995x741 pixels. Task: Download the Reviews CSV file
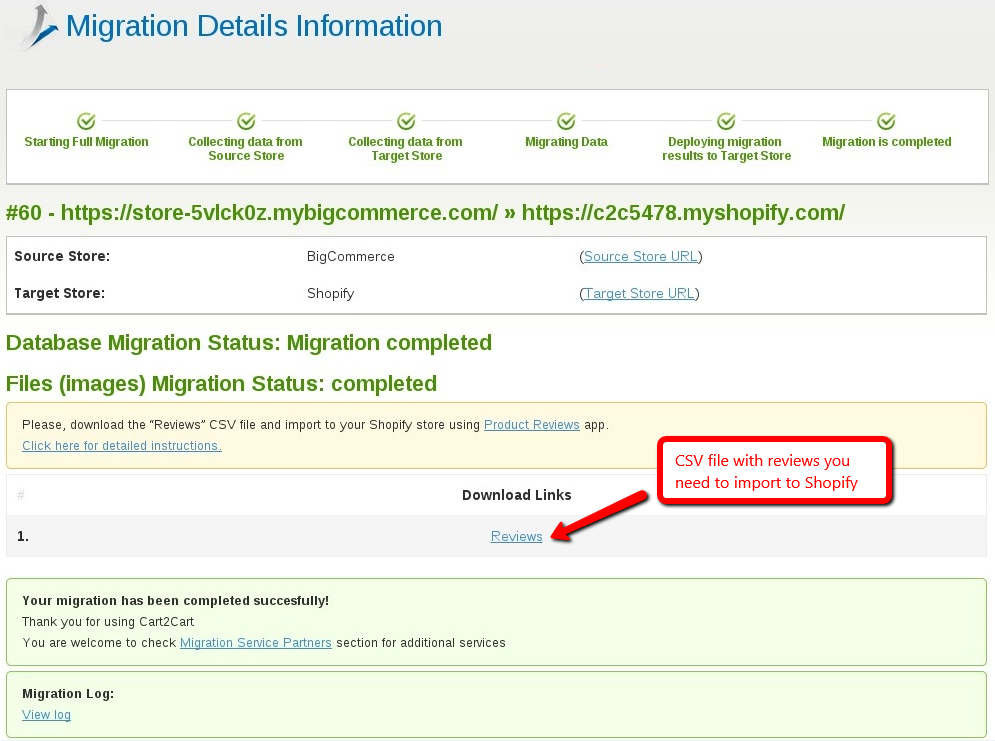(516, 537)
